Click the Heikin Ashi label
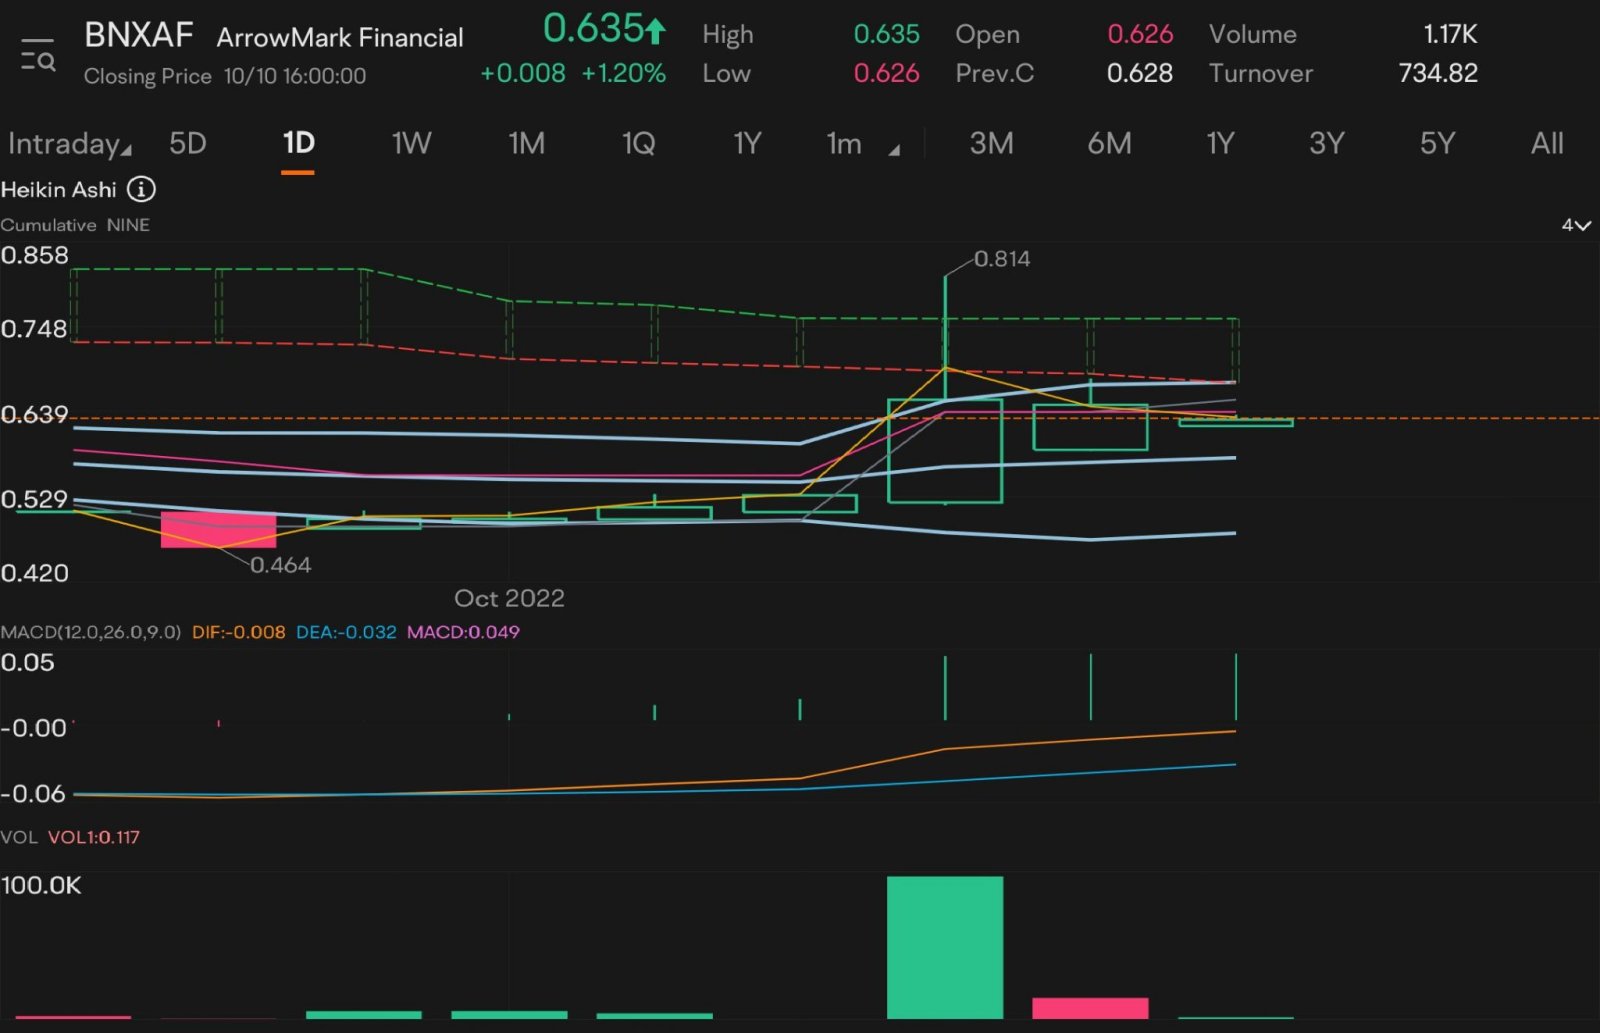The width and height of the screenshot is (1600, 1033). point(59,189)
